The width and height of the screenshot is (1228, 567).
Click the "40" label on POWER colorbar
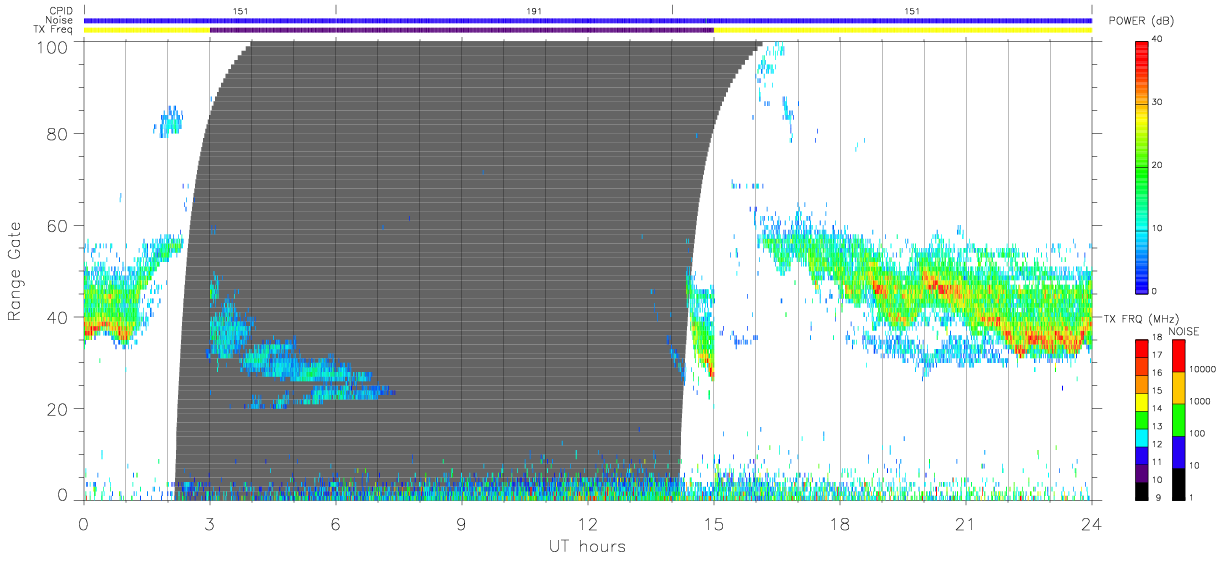(x=1157, y=40)
